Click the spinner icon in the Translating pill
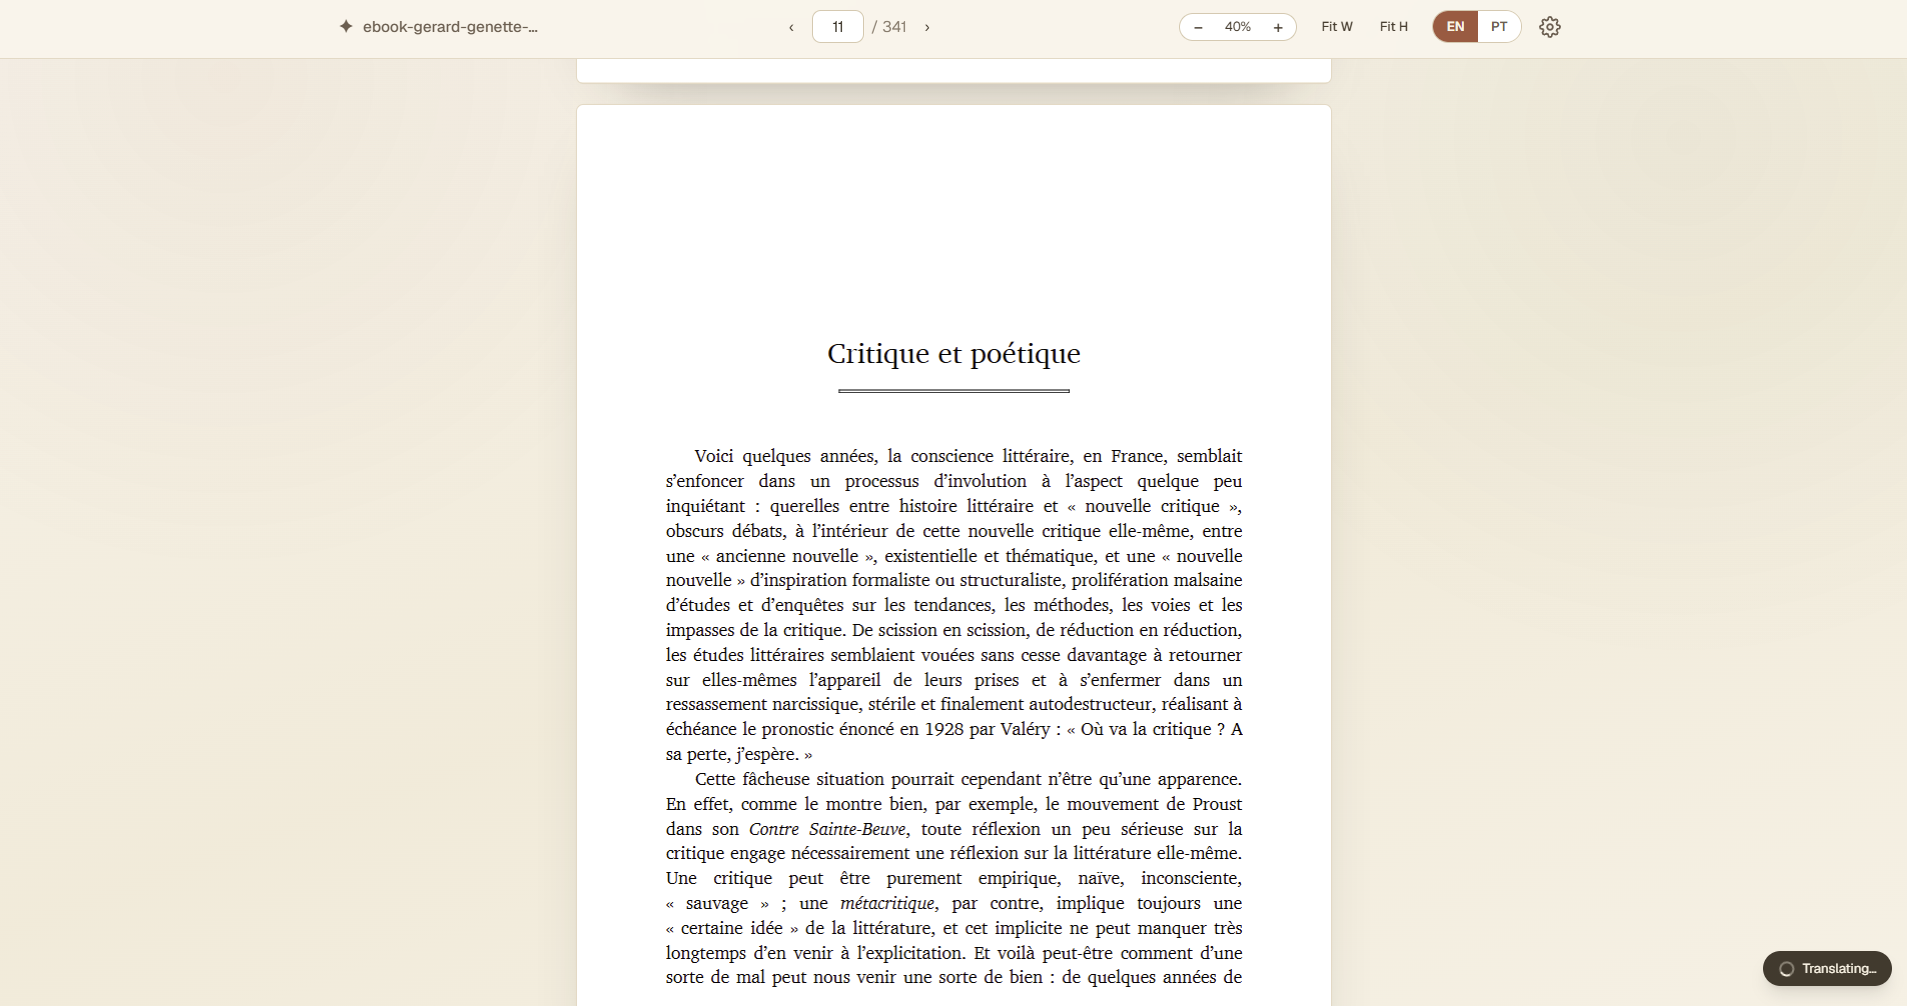 pyautogui.click(x=1786, y=968)
